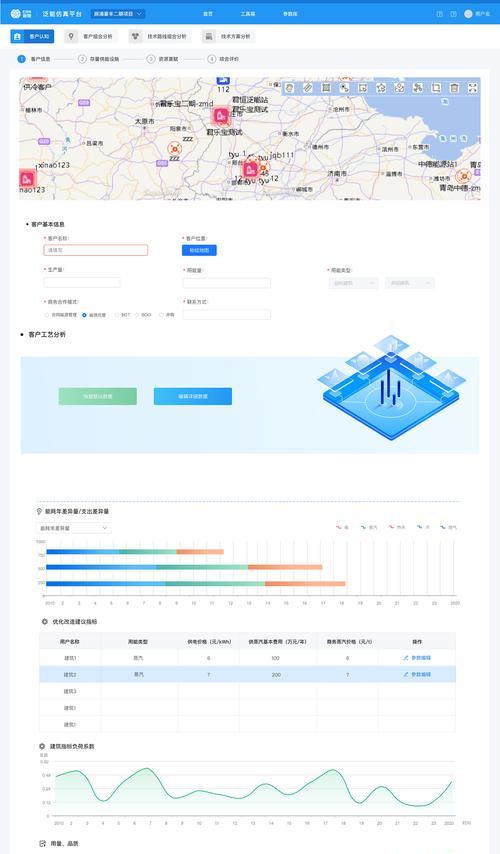Select the ruler measure tool on map
Screen dimensions: 500x854
[308, 88]
